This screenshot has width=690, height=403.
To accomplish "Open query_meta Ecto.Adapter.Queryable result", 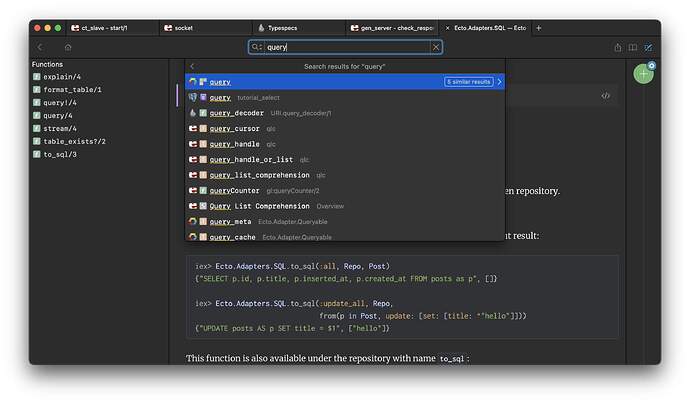I will tap(345, 222).
